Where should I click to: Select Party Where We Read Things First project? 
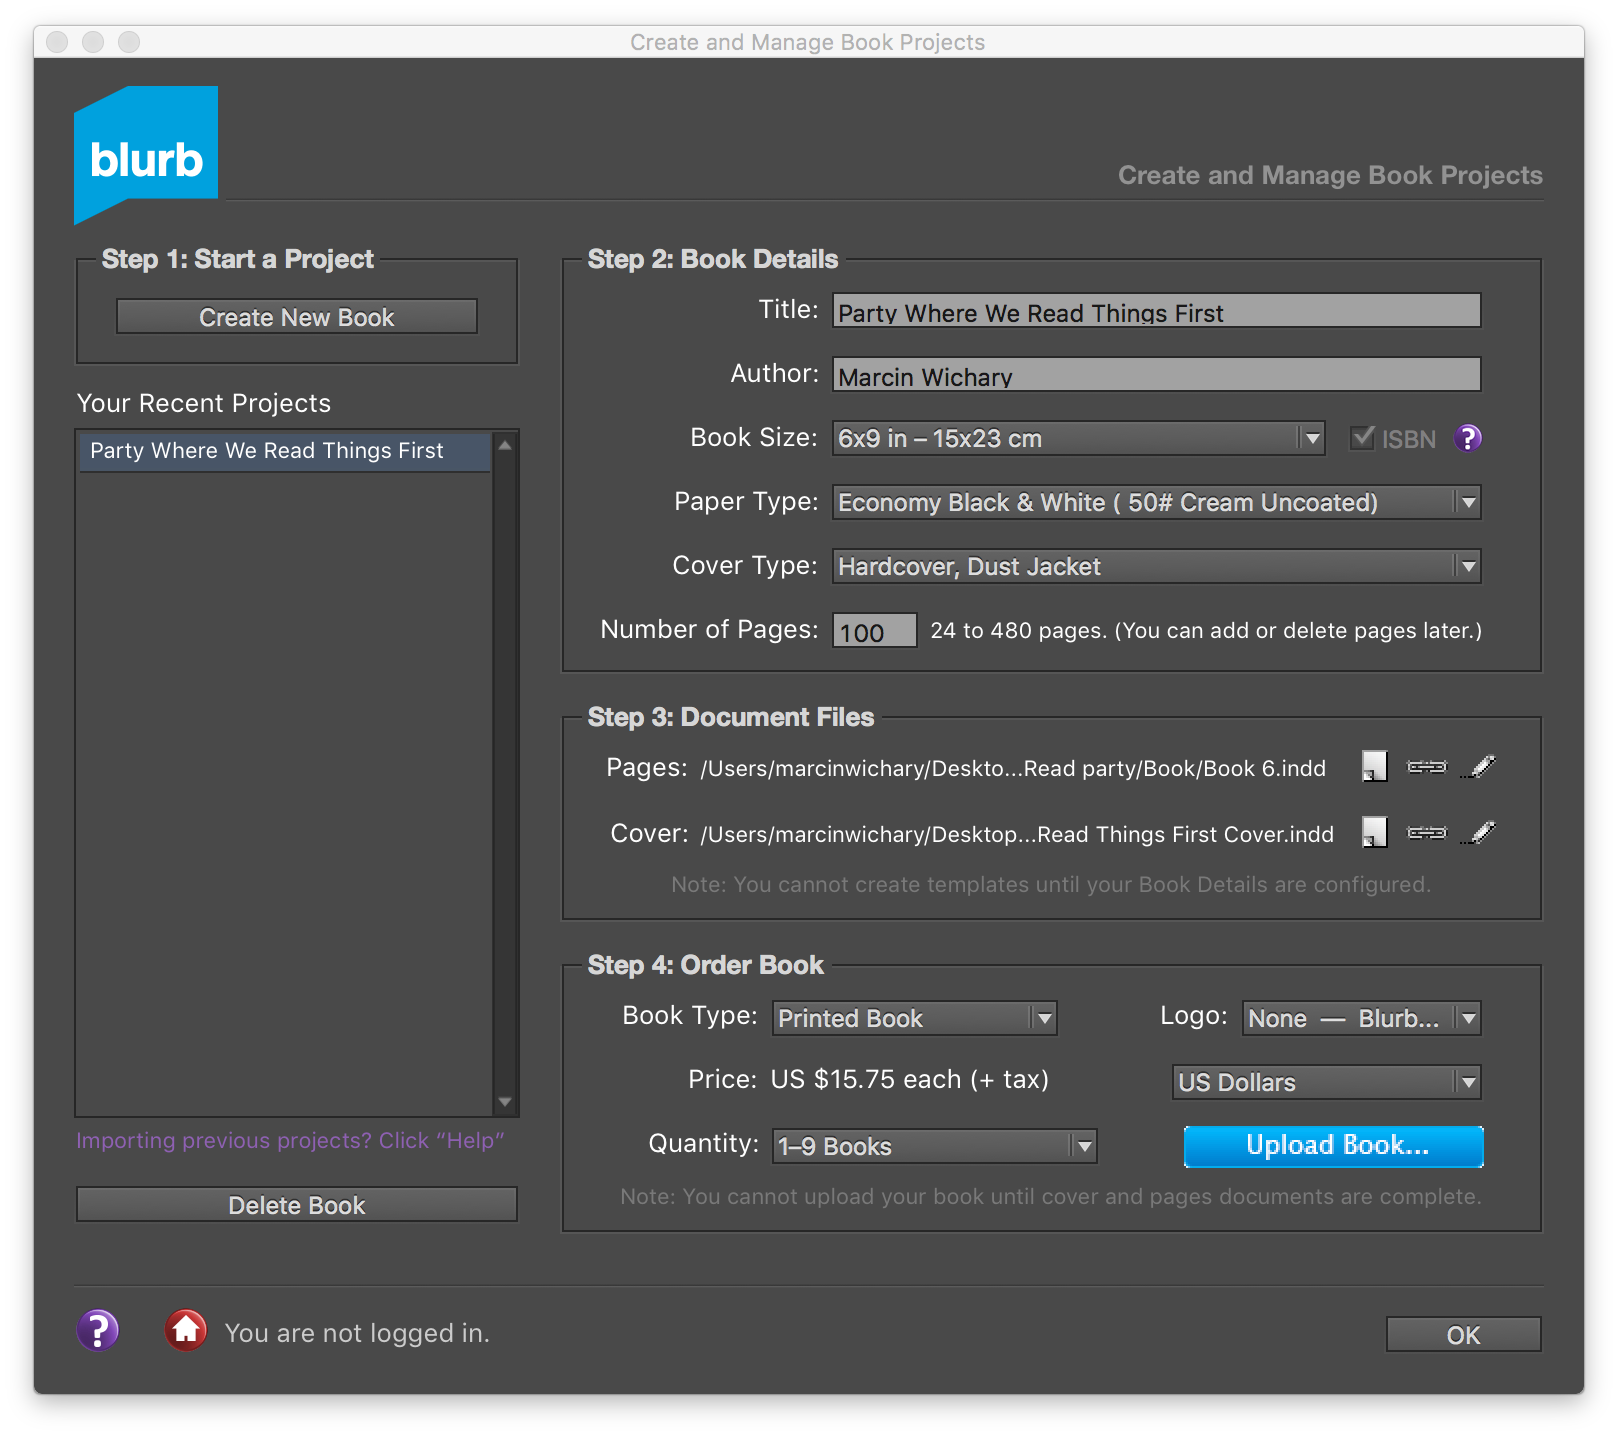285,451
